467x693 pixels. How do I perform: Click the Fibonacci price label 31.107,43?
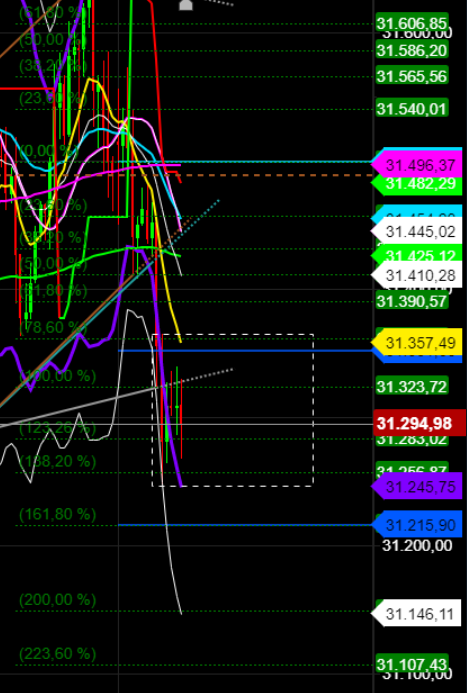[412, 664]
